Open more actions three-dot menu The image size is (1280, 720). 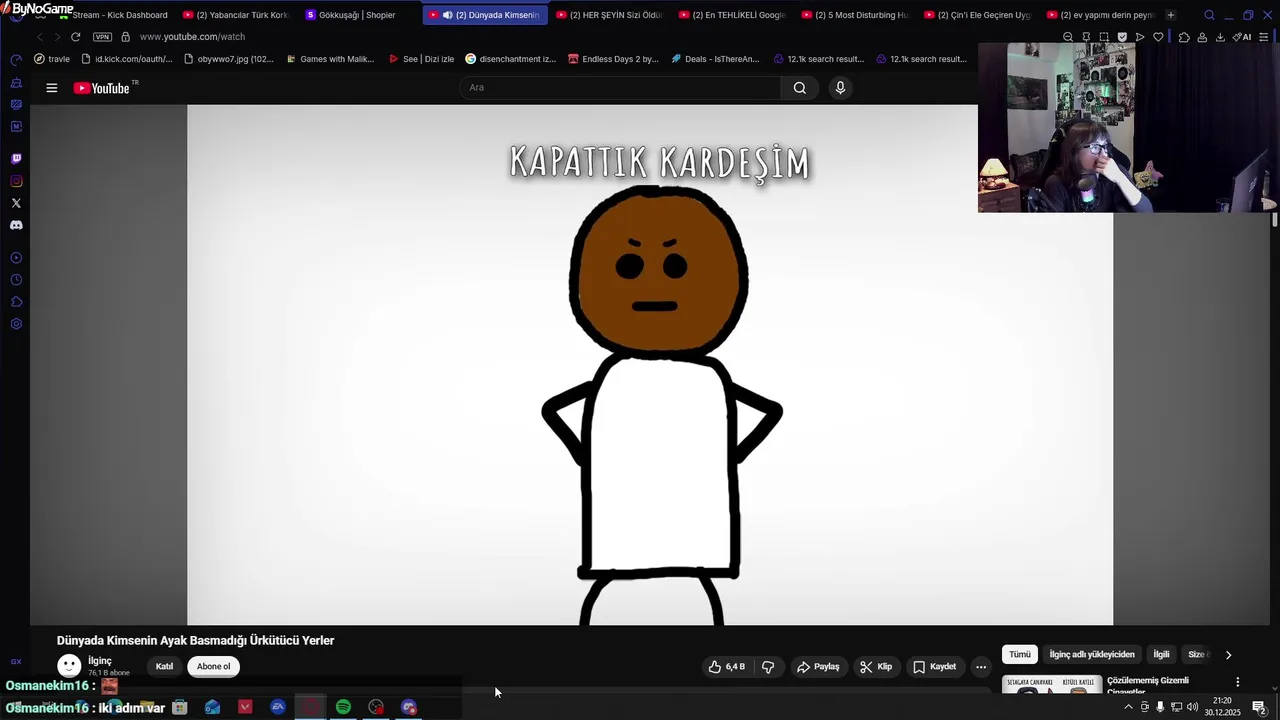[x=981, y=666]
